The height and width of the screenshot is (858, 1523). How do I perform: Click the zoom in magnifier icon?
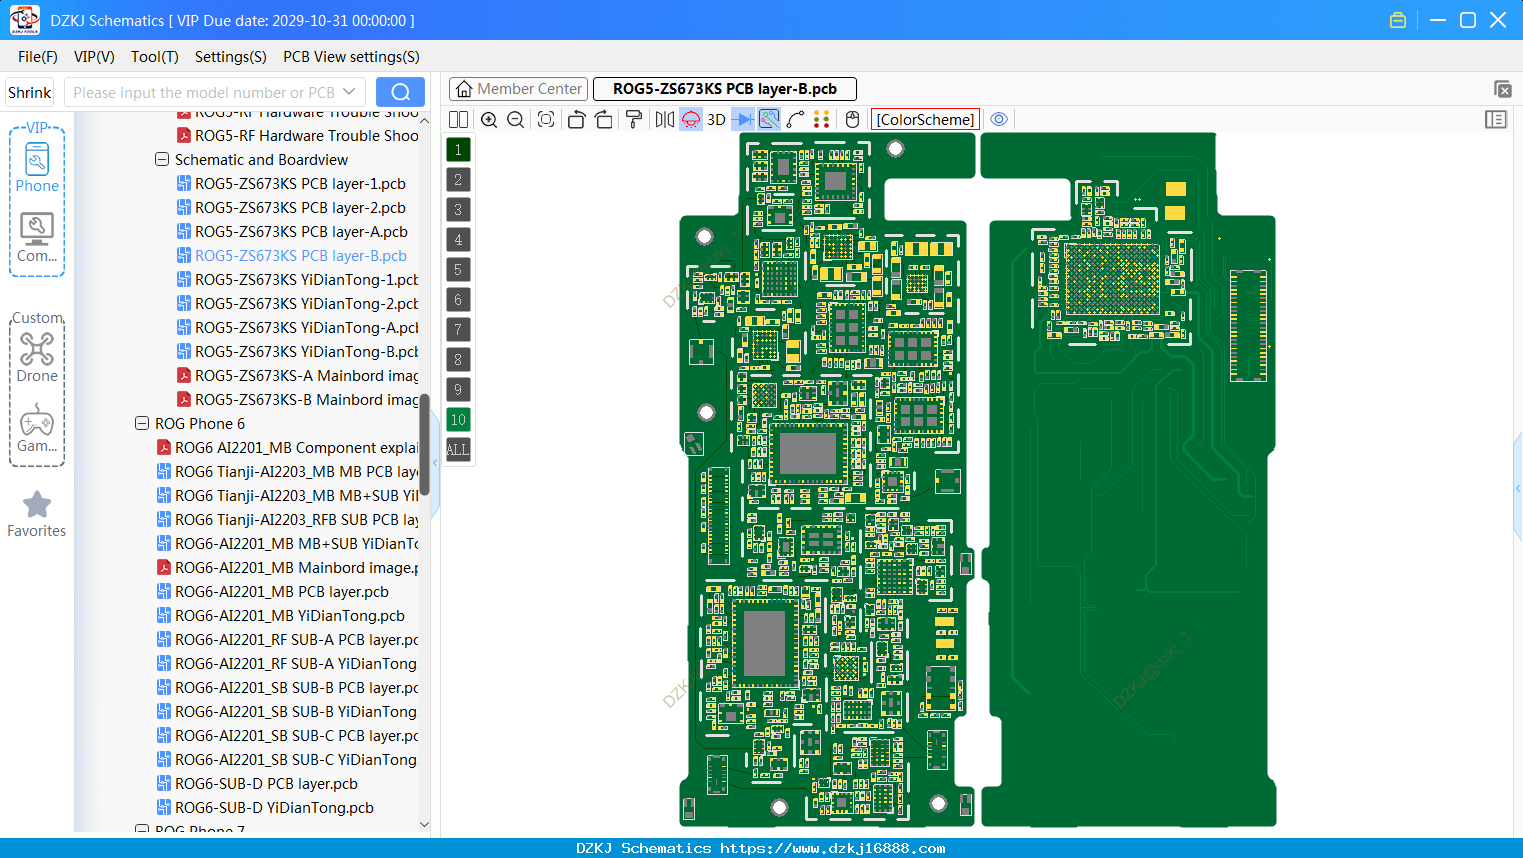coord(489,120)
